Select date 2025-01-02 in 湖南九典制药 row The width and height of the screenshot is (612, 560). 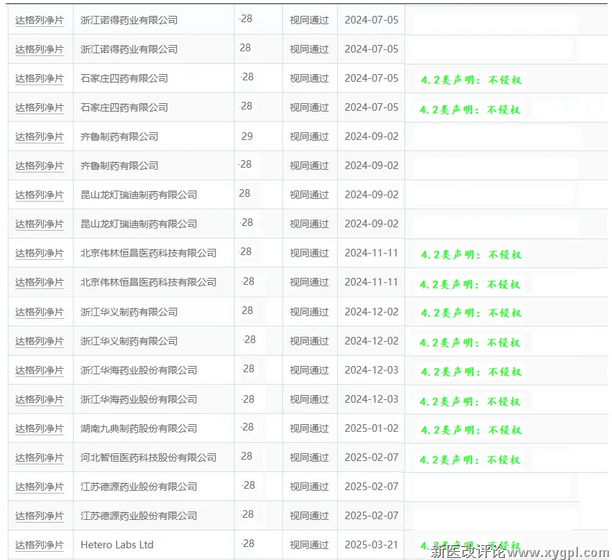point(371,428)
